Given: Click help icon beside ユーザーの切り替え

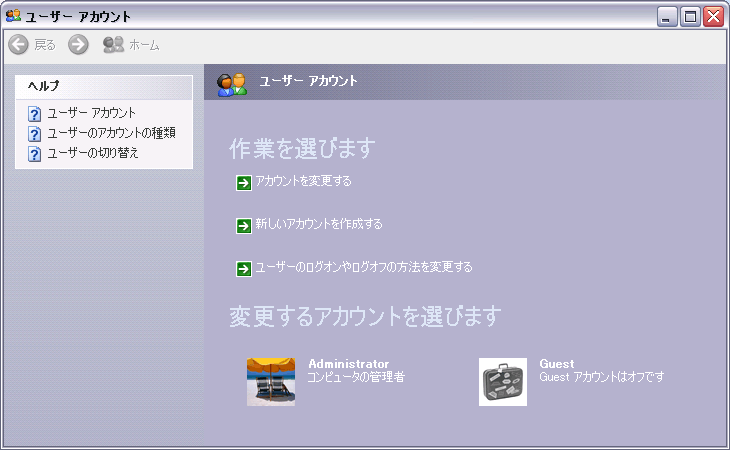Looking at the screenshot, I should tap(35, 154).
